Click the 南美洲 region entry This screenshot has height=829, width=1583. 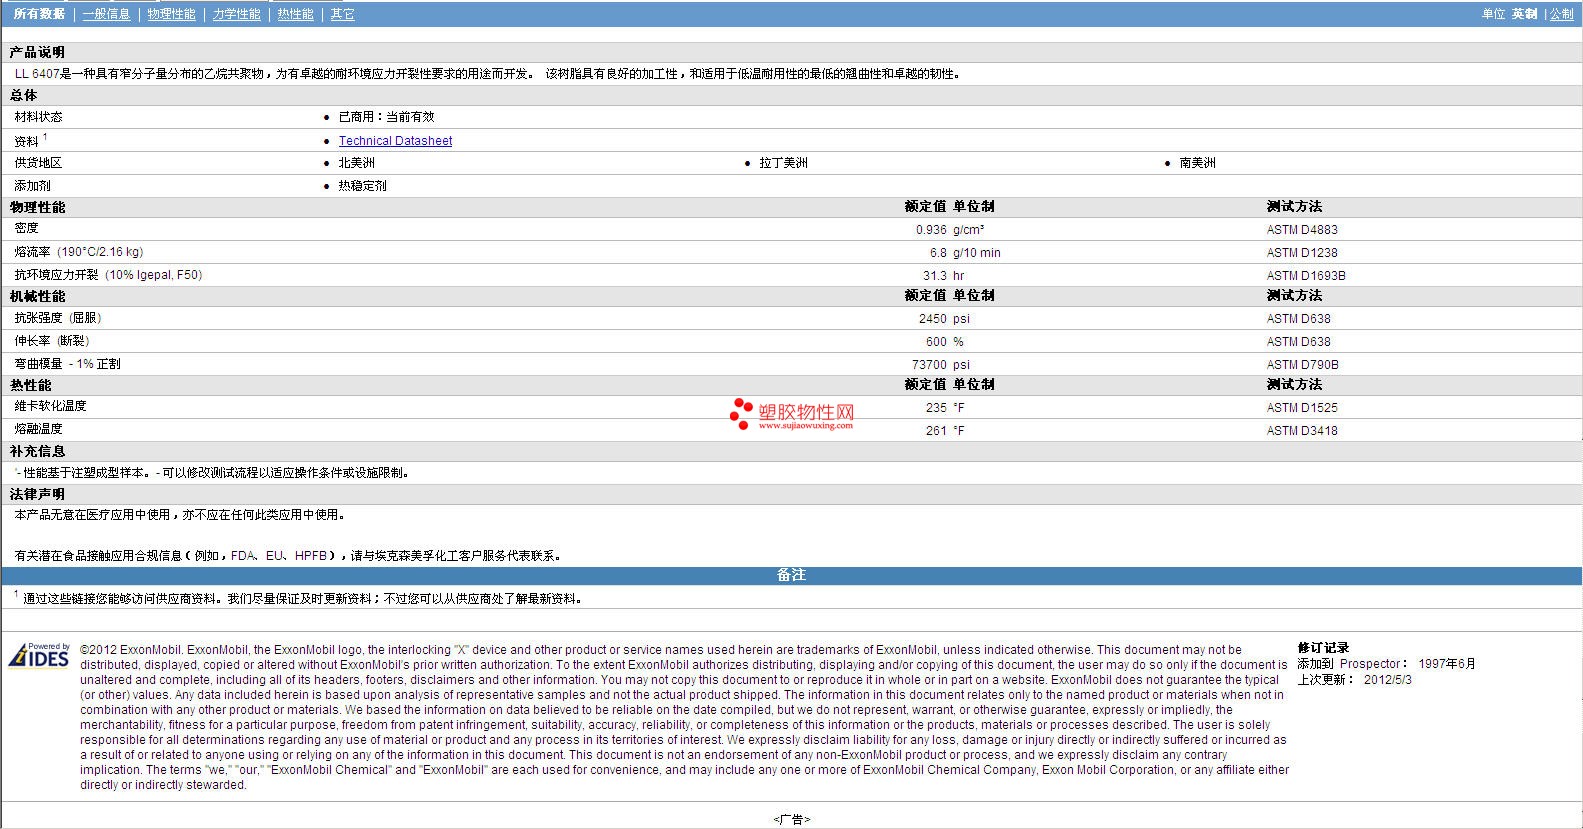click(1197, 163)
